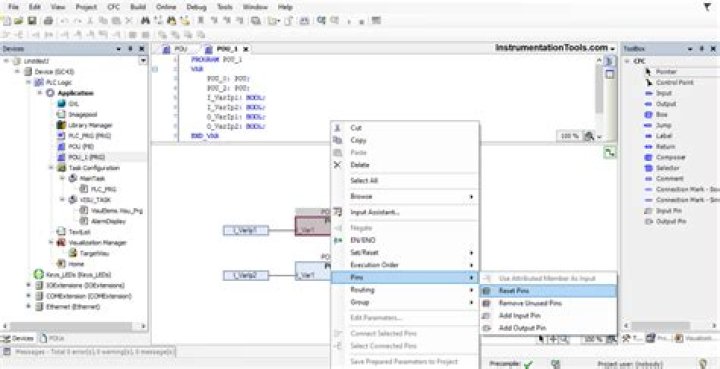Select the I_VarIp1 input block
This screenshot has width=720, height=369.
tap(246, 230)
